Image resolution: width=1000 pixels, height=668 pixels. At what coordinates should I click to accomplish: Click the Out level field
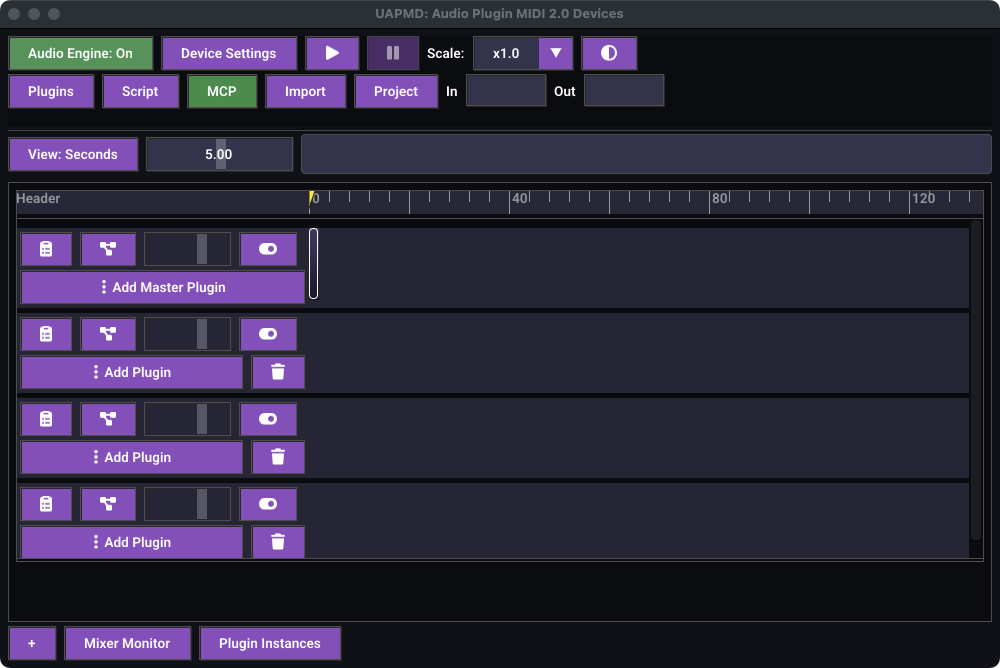[624, 91]
